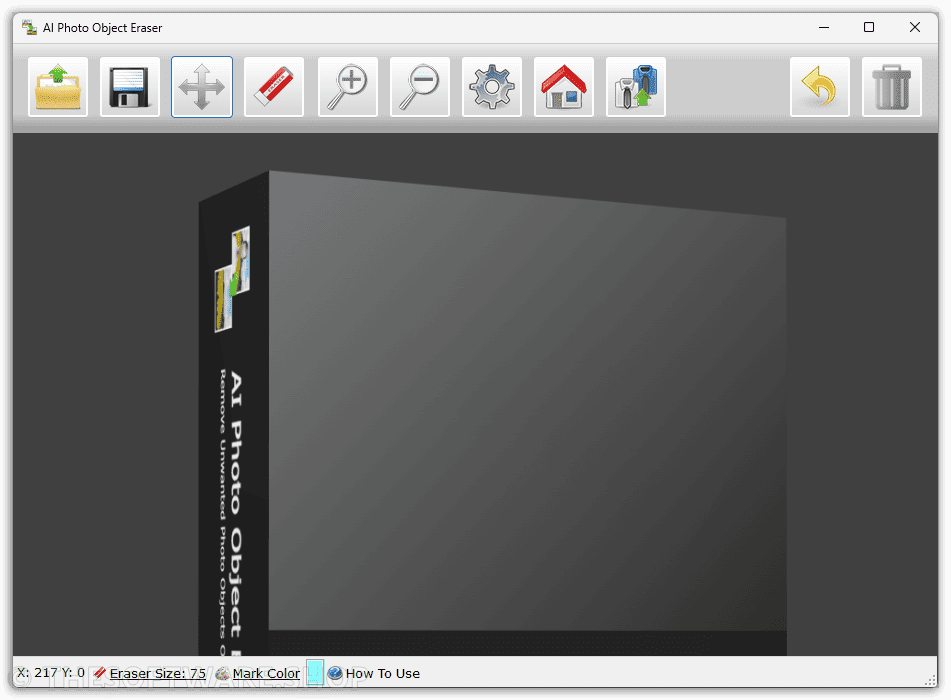Click the Eraser Size: 75 link

tap(158, 673)
